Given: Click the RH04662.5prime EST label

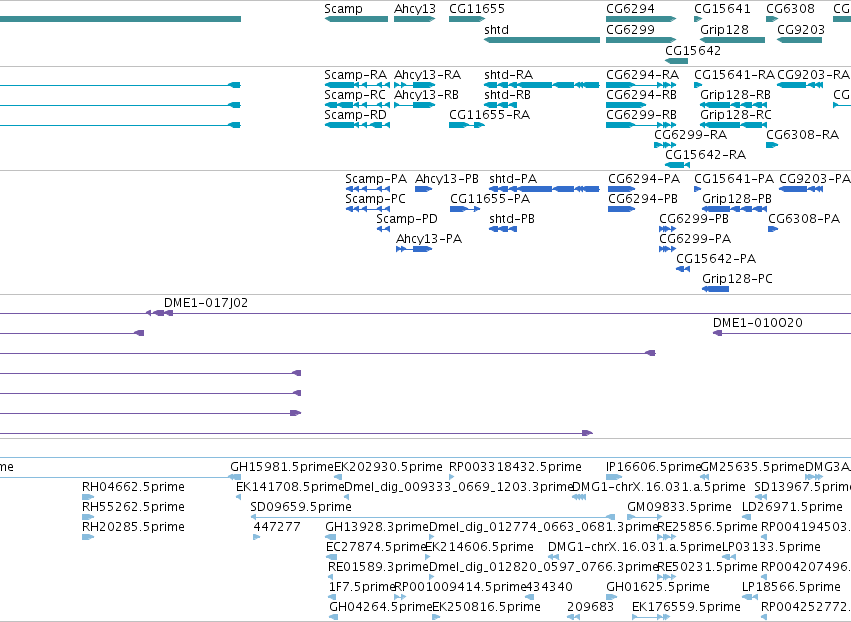Looking at the screenshot, I should click(x=134, y=487).
